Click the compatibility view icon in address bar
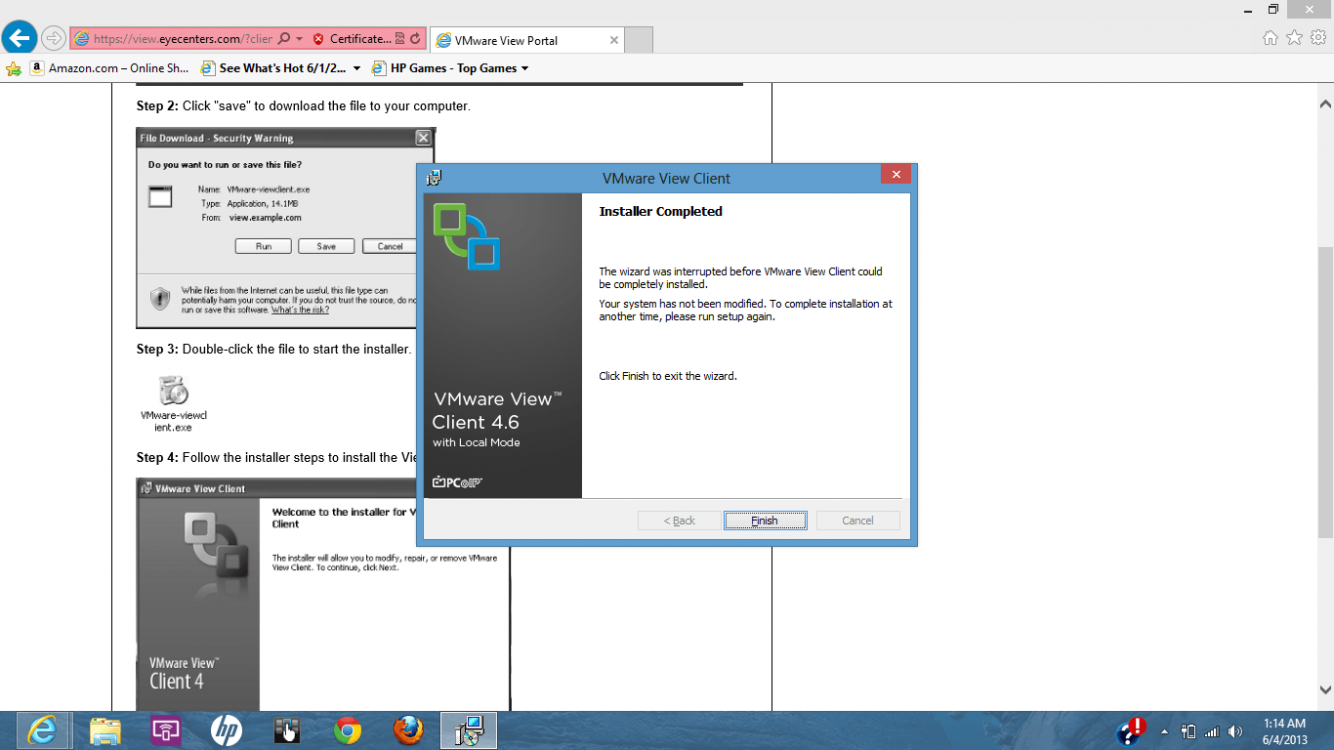The width and height of the screenshot is (1334, 750). (400, 39)
